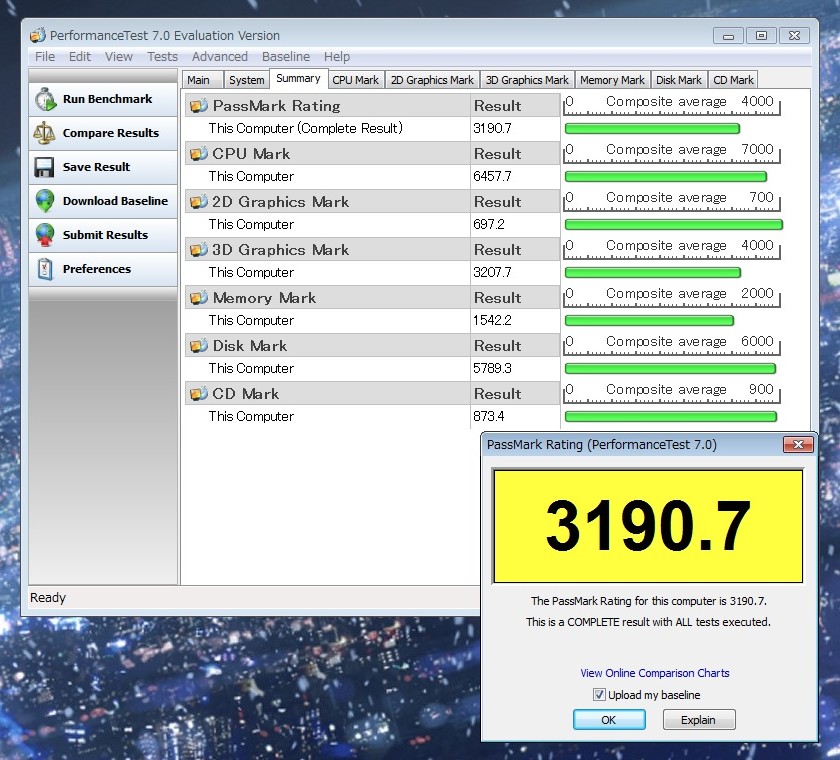Go to the Memory Mark tab
840x760 pixels.
point(612,80)
